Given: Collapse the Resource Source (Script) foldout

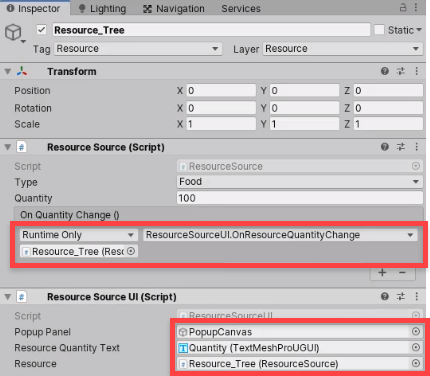Looking at the screenshot, I should 8,147.
